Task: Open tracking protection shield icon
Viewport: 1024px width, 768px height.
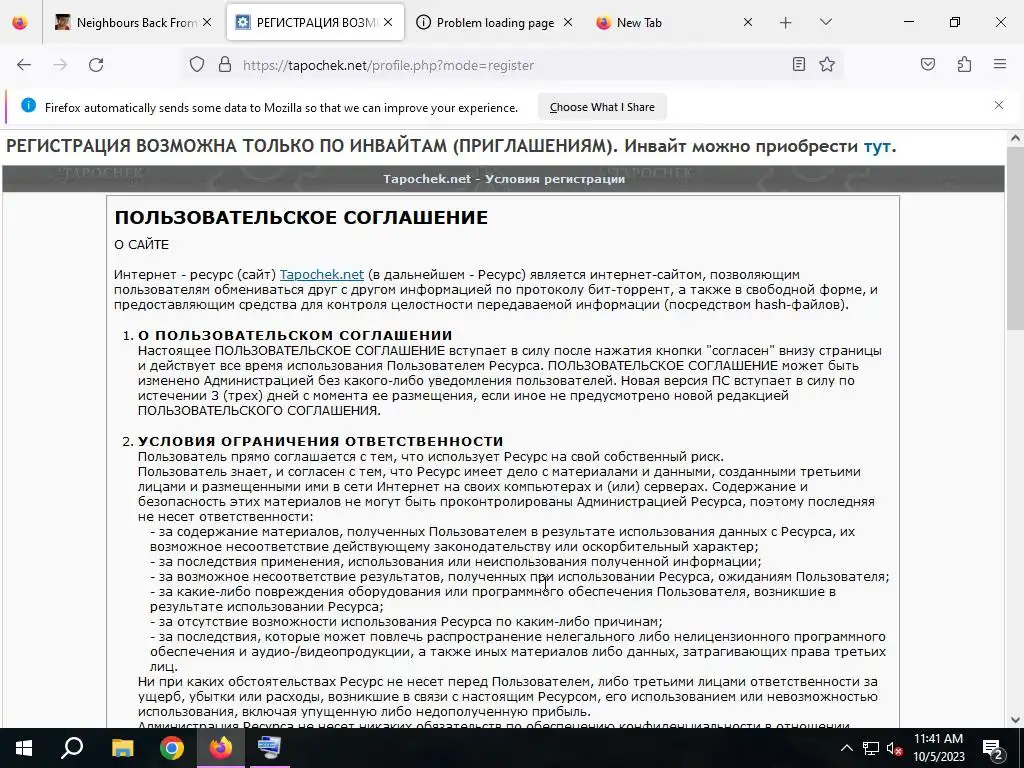Action: pyautogui.click(x=197, y=65)
